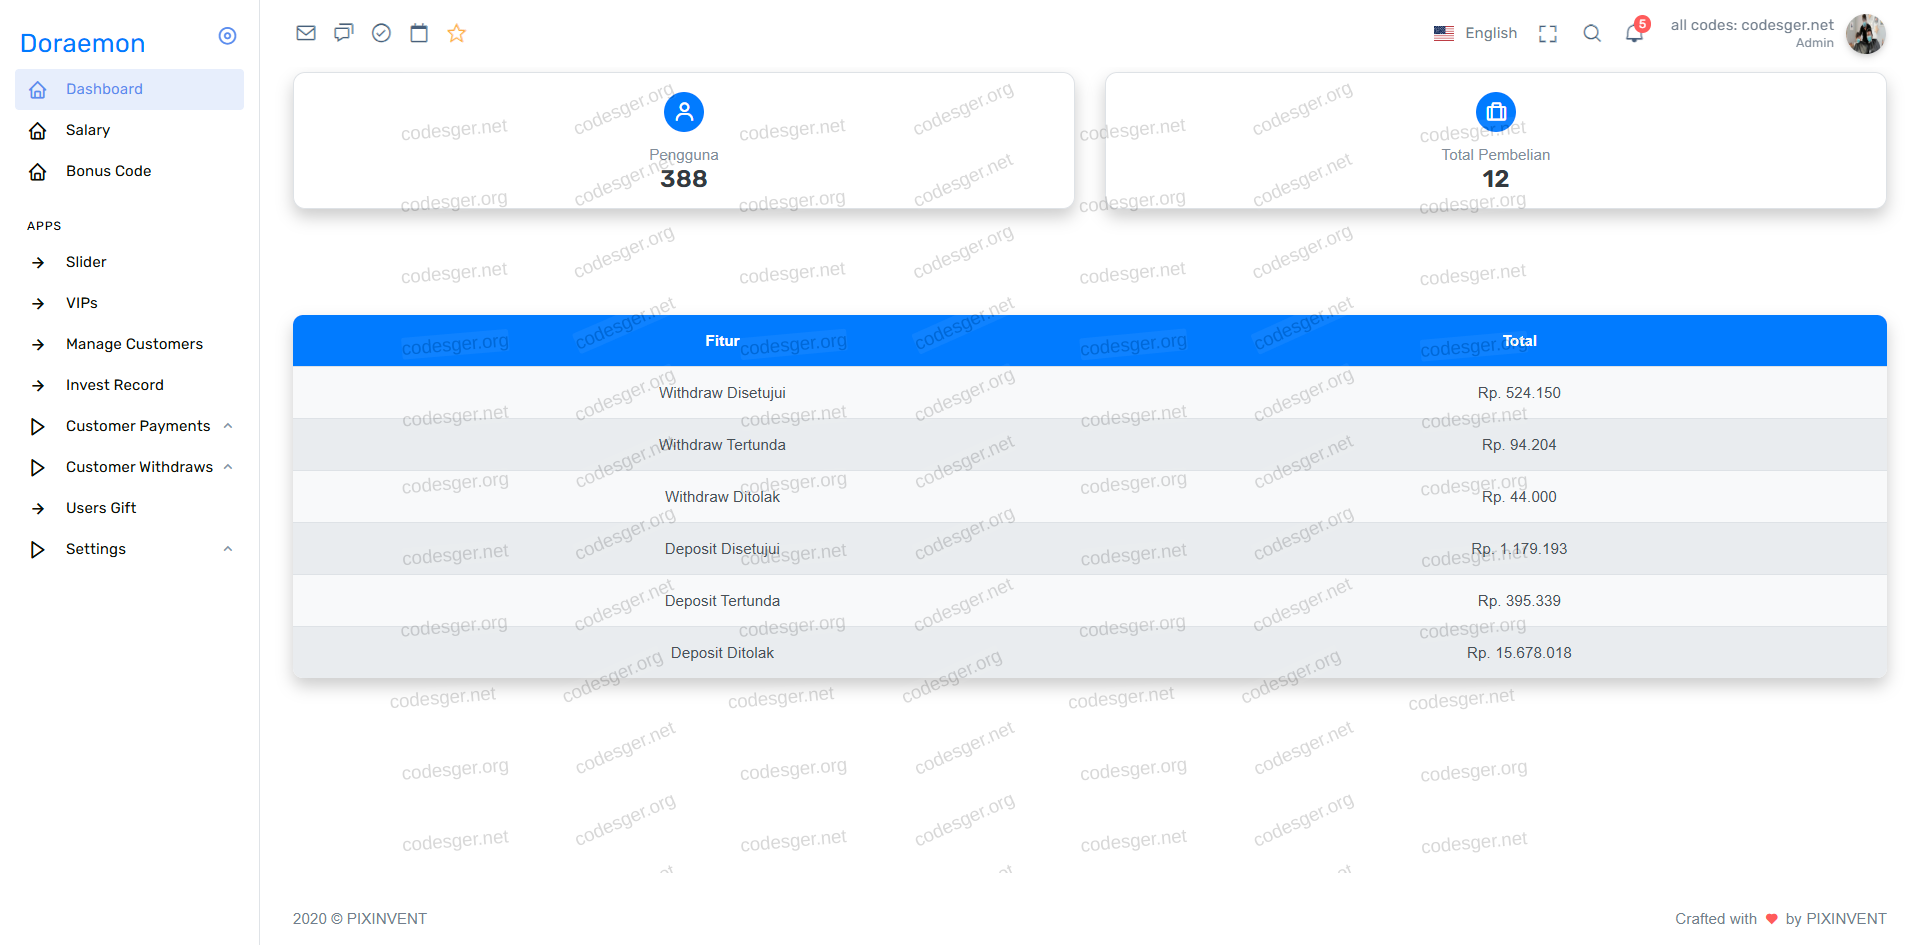Open the admin profile avatar
The height and width of the screenshot is (945, 1920).
point(1865,34)
